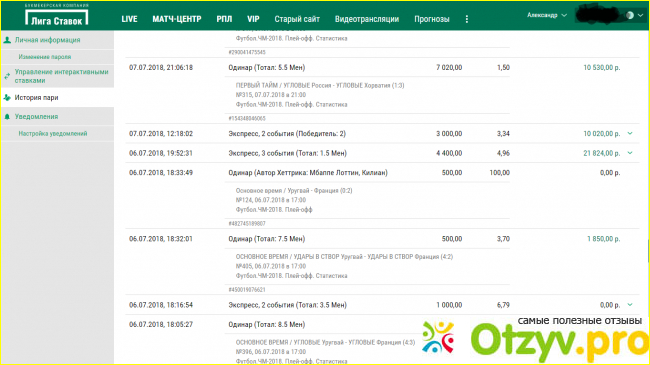Click УДАРЫ В СТВОР Уругвай event line
650x365 pixels.
344,257
